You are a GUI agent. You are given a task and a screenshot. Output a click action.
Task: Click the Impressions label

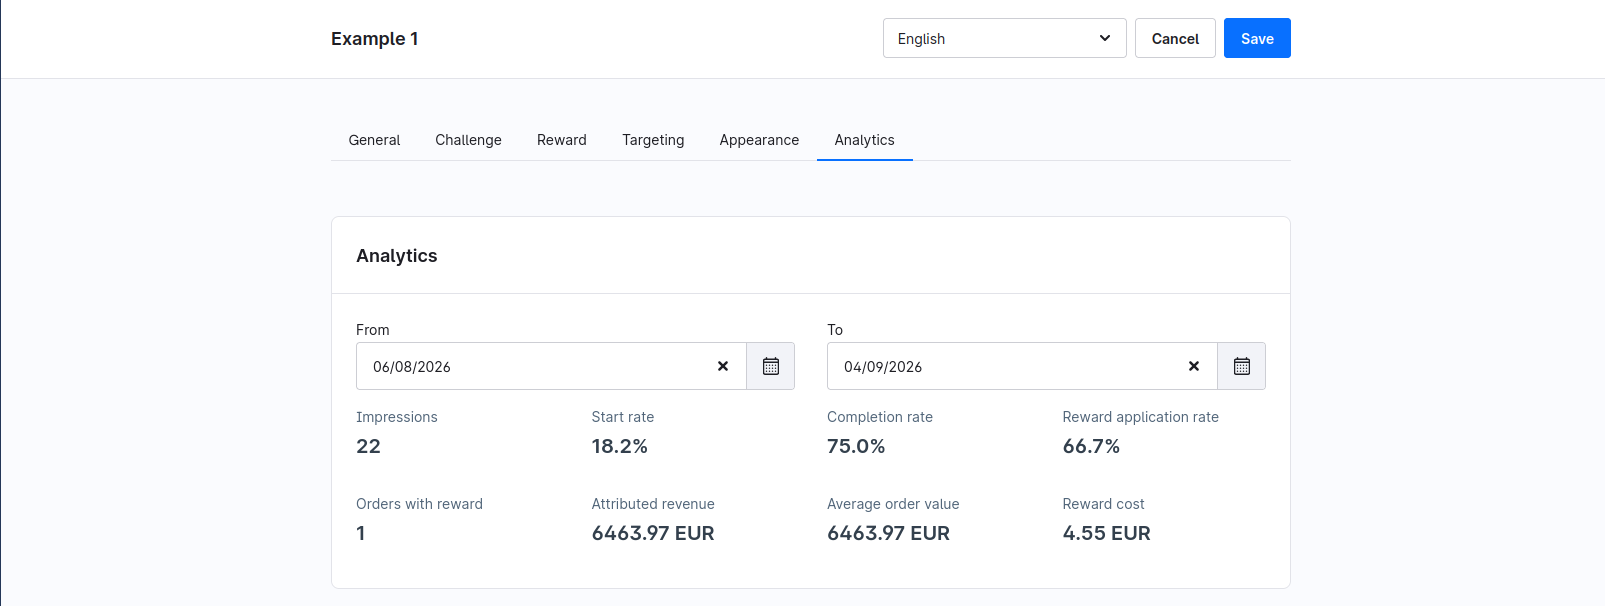(397, 417)
